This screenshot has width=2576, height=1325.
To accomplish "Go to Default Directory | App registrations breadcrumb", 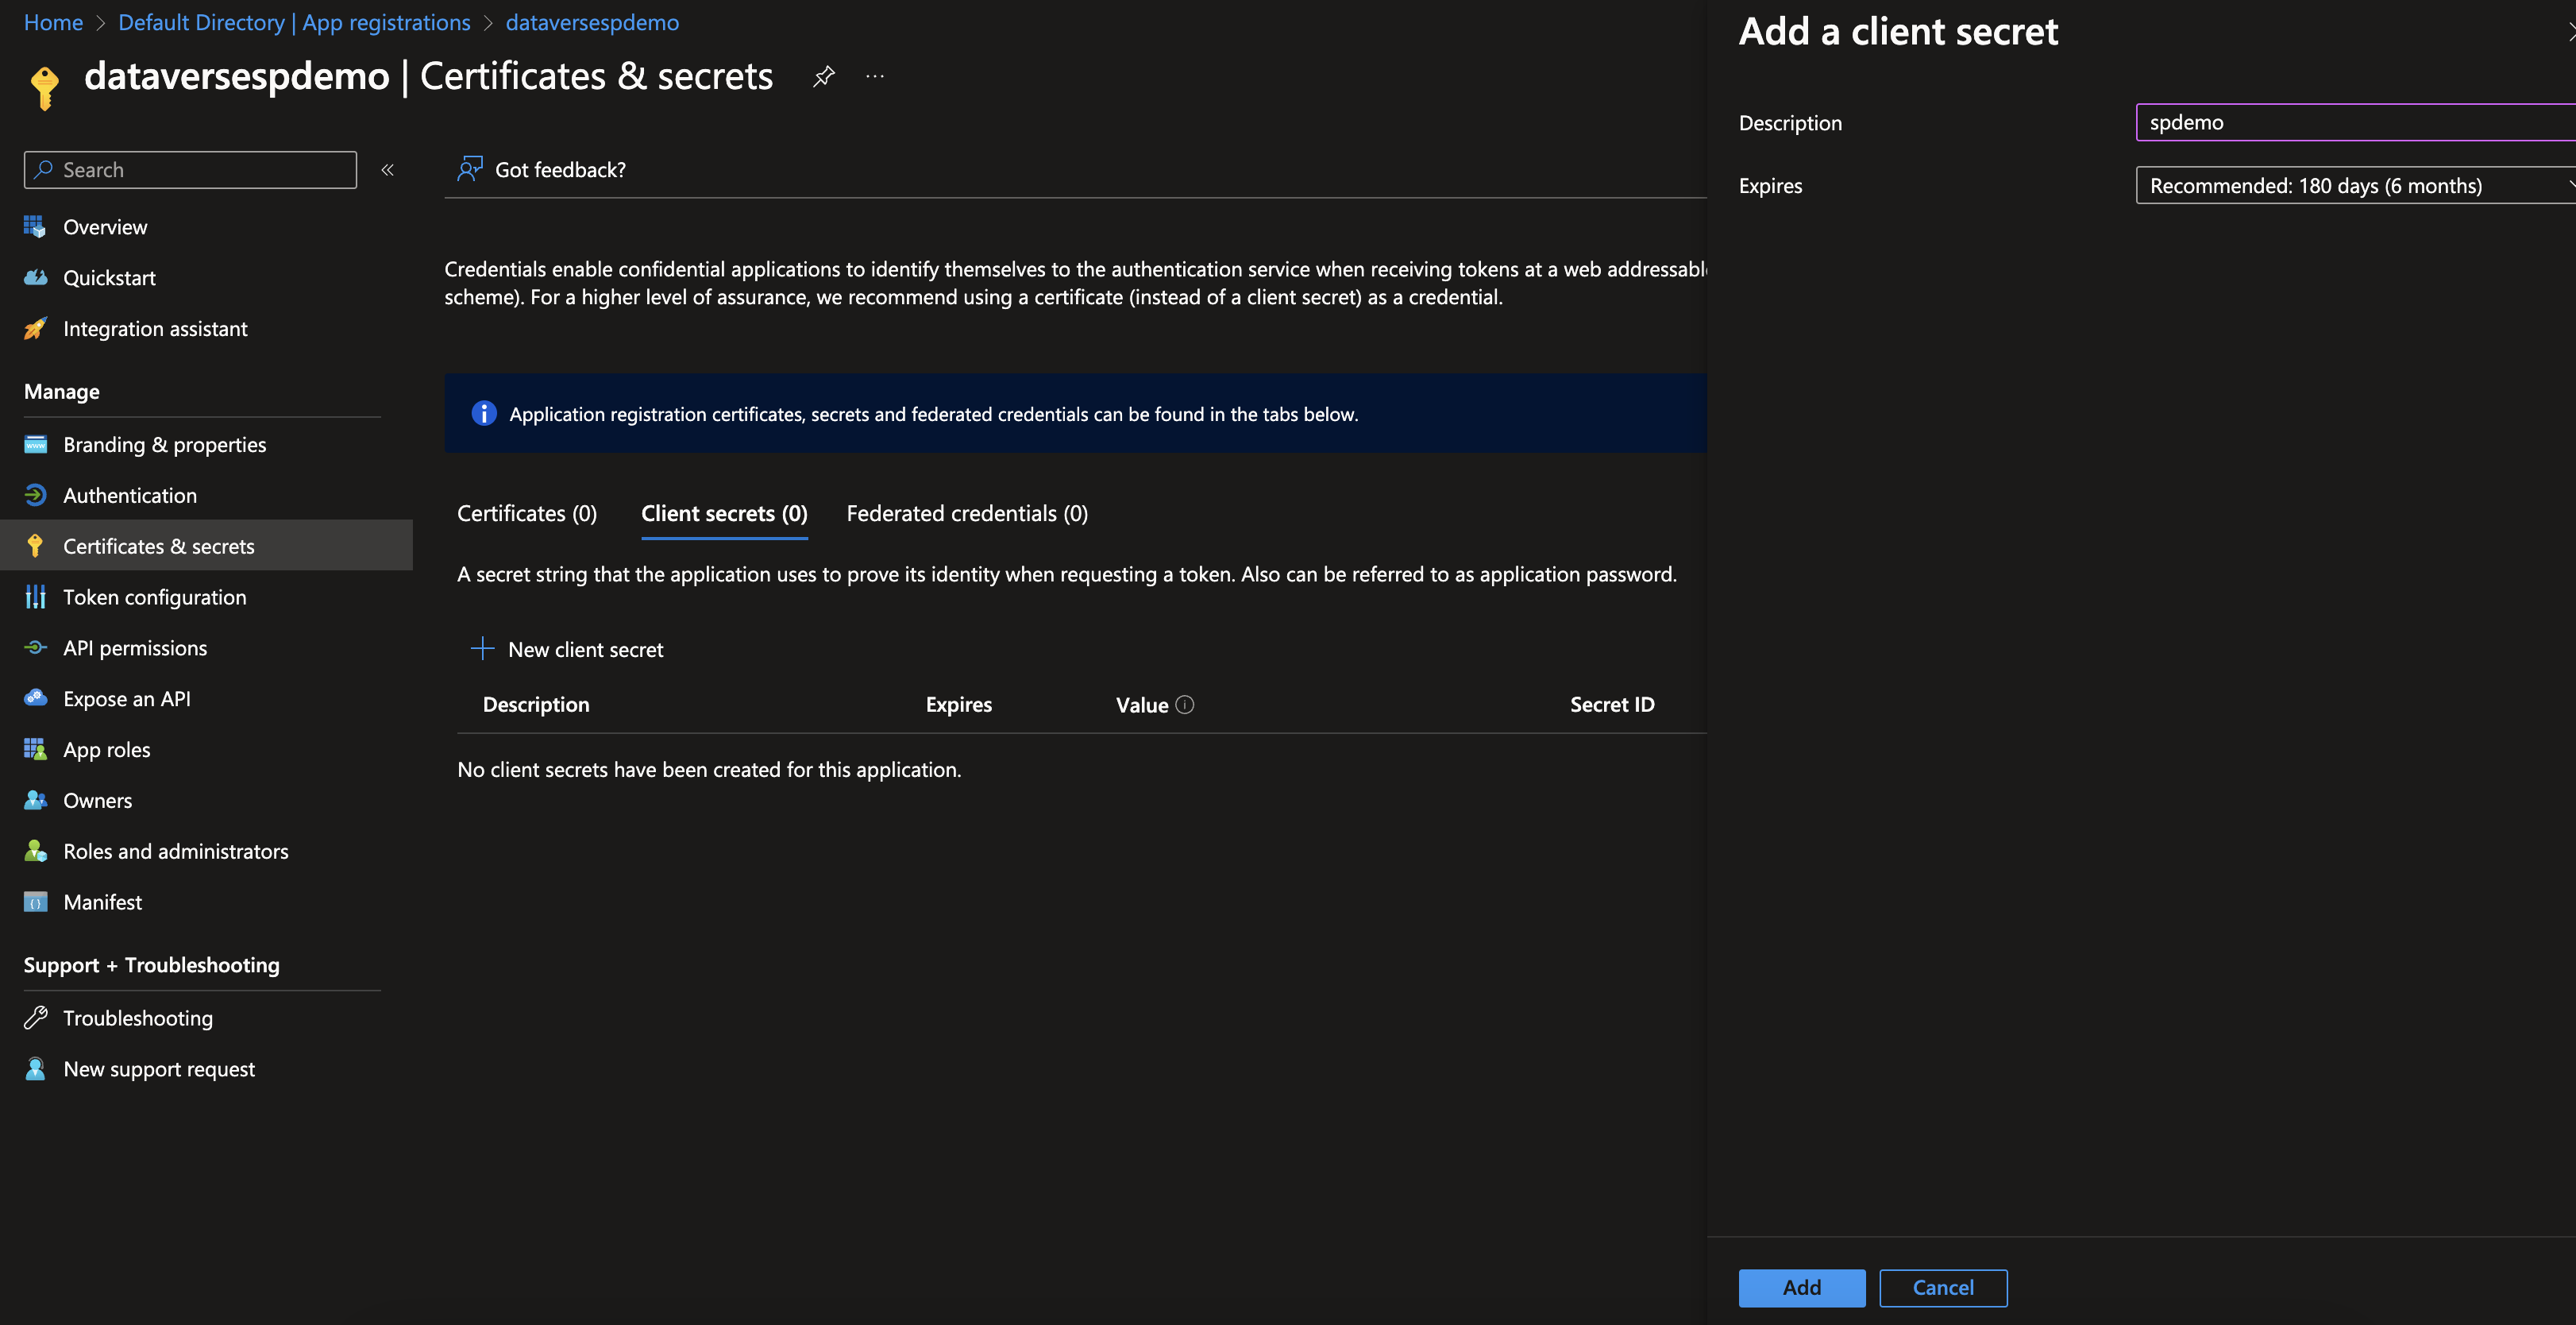I will 294,22.
